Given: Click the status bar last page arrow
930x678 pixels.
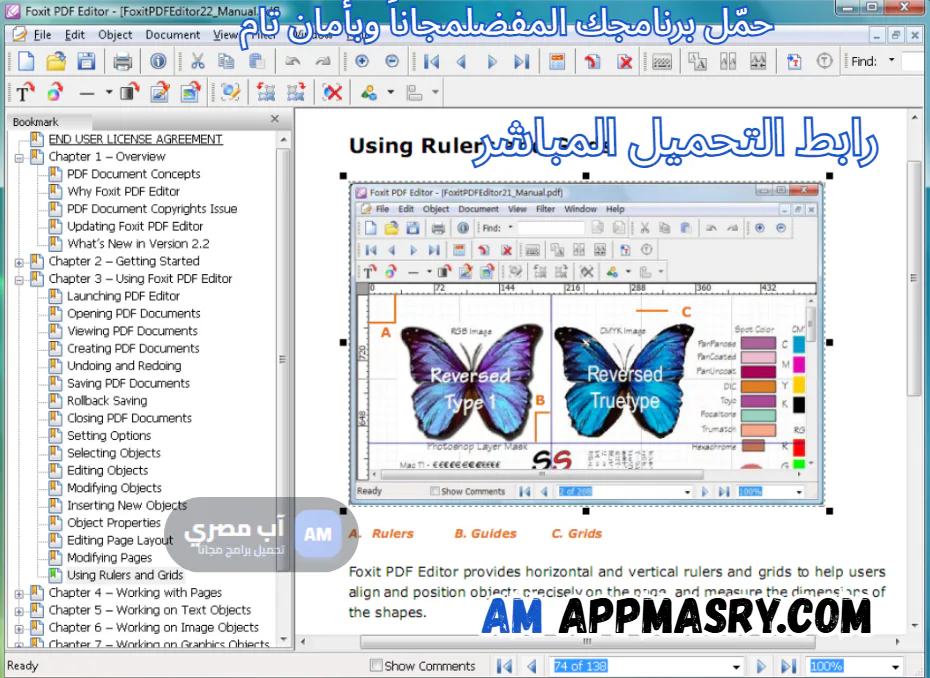Looking at the screenshot, I should 788,666.
